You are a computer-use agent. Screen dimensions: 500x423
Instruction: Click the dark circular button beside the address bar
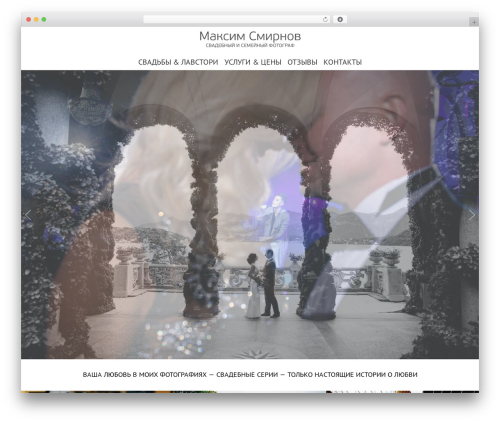(x=340, y=19)
